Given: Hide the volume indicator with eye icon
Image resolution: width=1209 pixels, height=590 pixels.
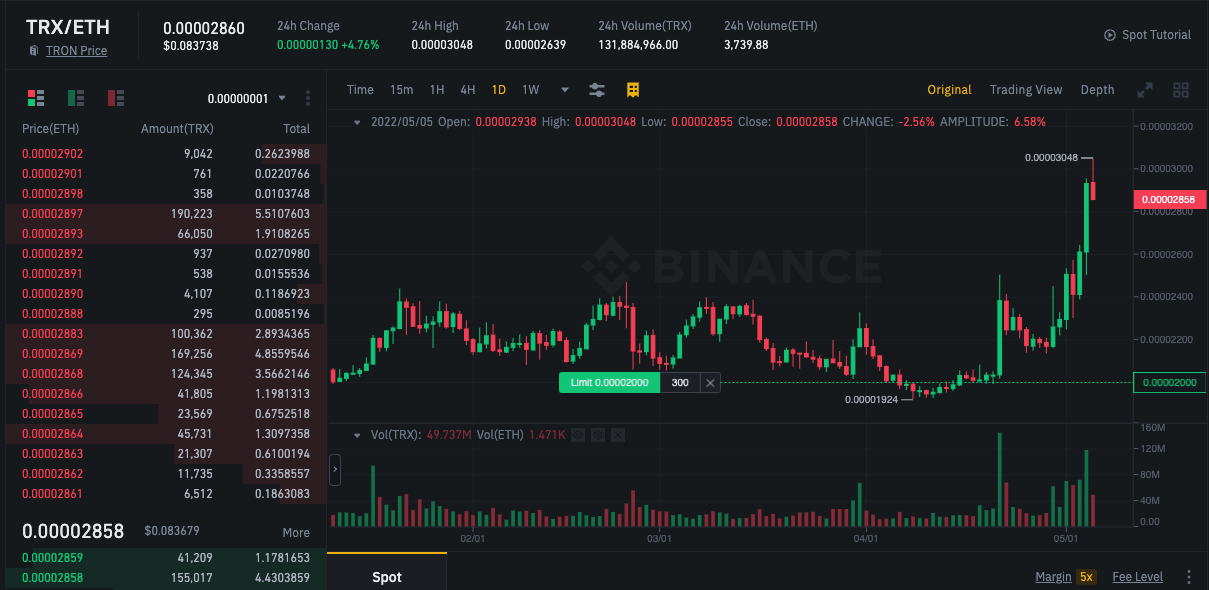Looking at the screenshot, I should pos(578,435).
